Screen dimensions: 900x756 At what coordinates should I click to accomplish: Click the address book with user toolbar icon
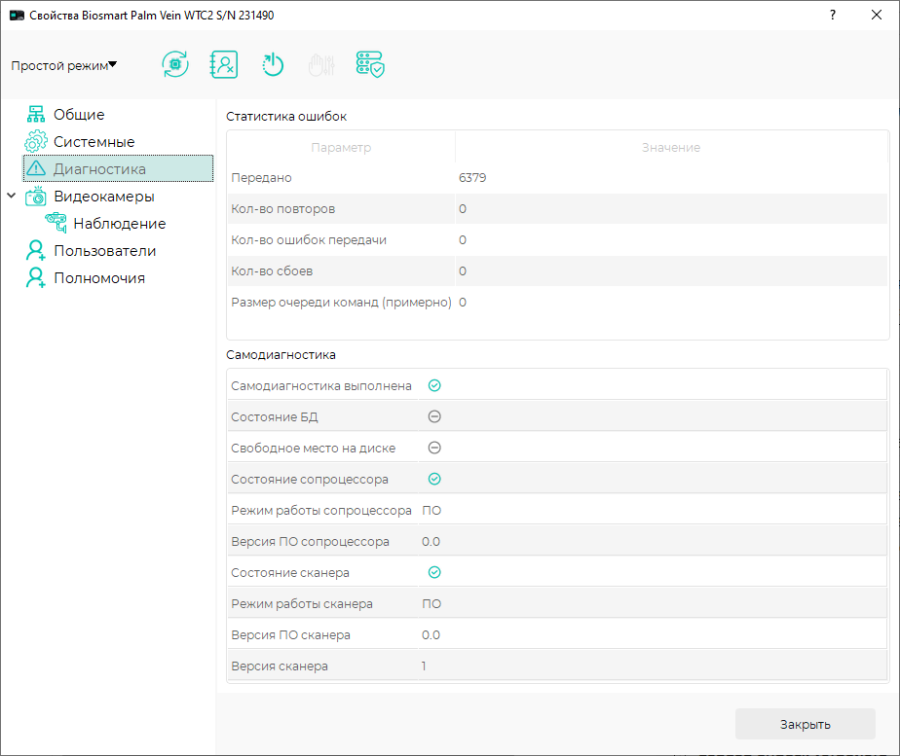[x=224, y=64]
